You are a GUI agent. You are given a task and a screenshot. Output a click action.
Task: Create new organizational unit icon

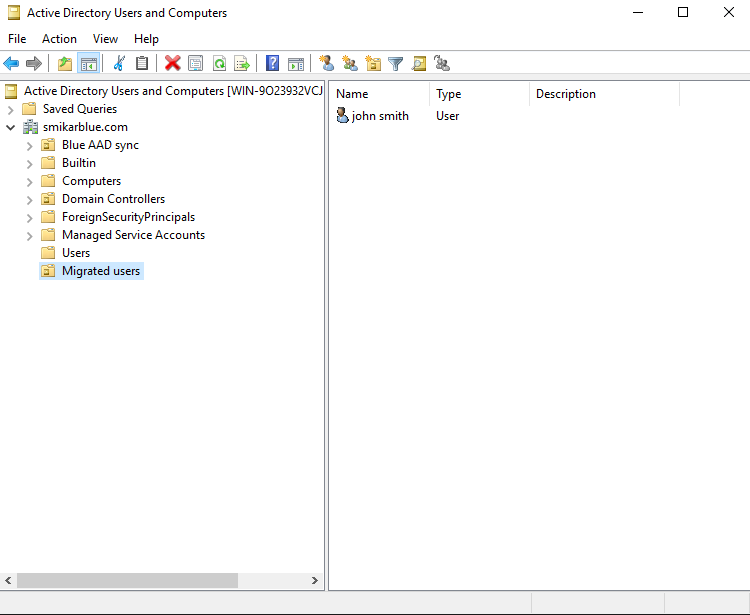373,63
